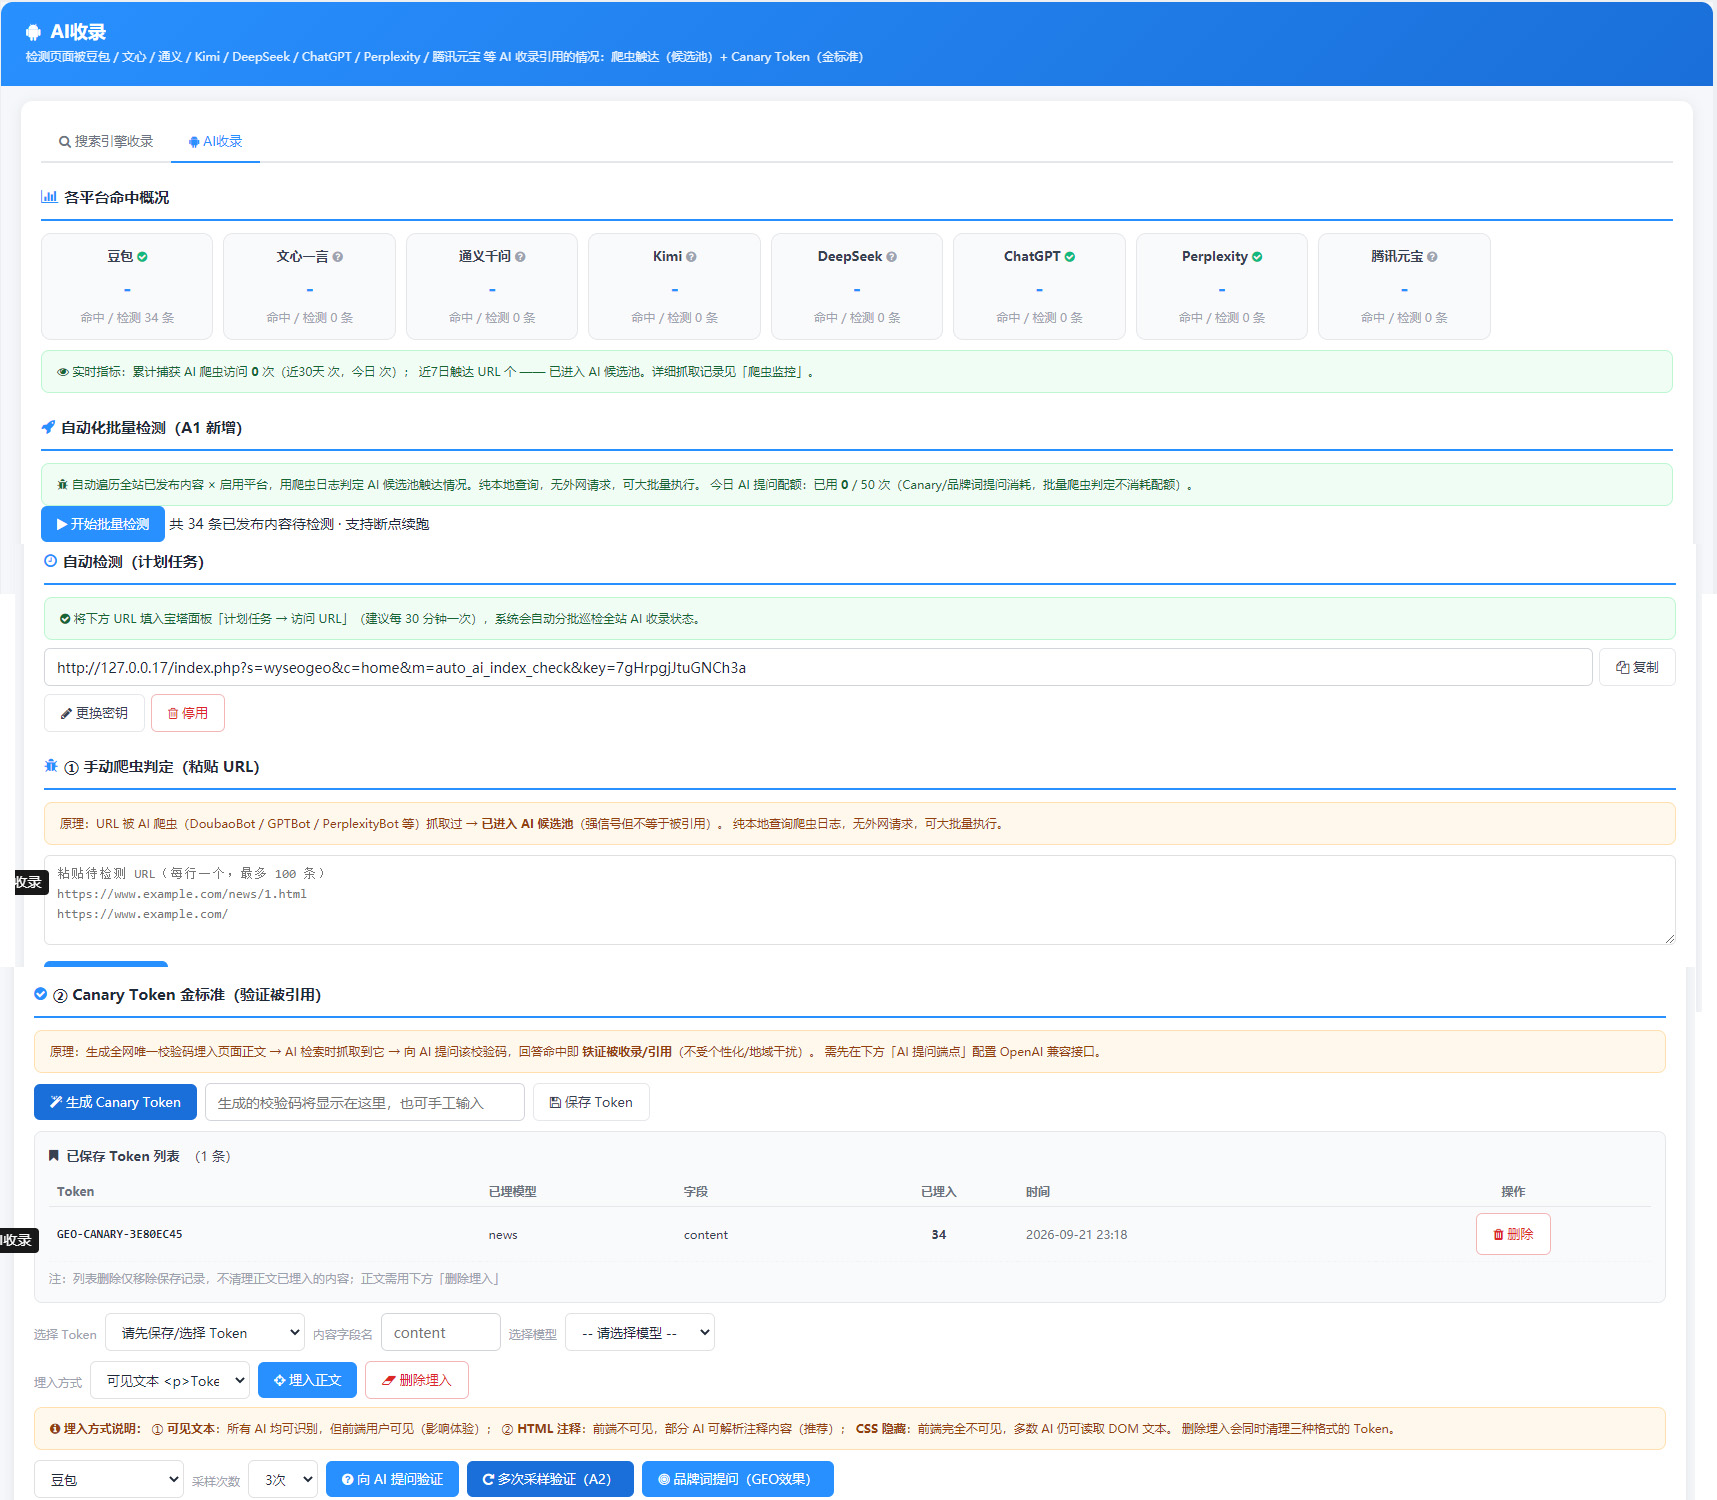Screen dimensions: 1717x1500
Task: Click the news cell in the token table
Action: coord(503,1235)
